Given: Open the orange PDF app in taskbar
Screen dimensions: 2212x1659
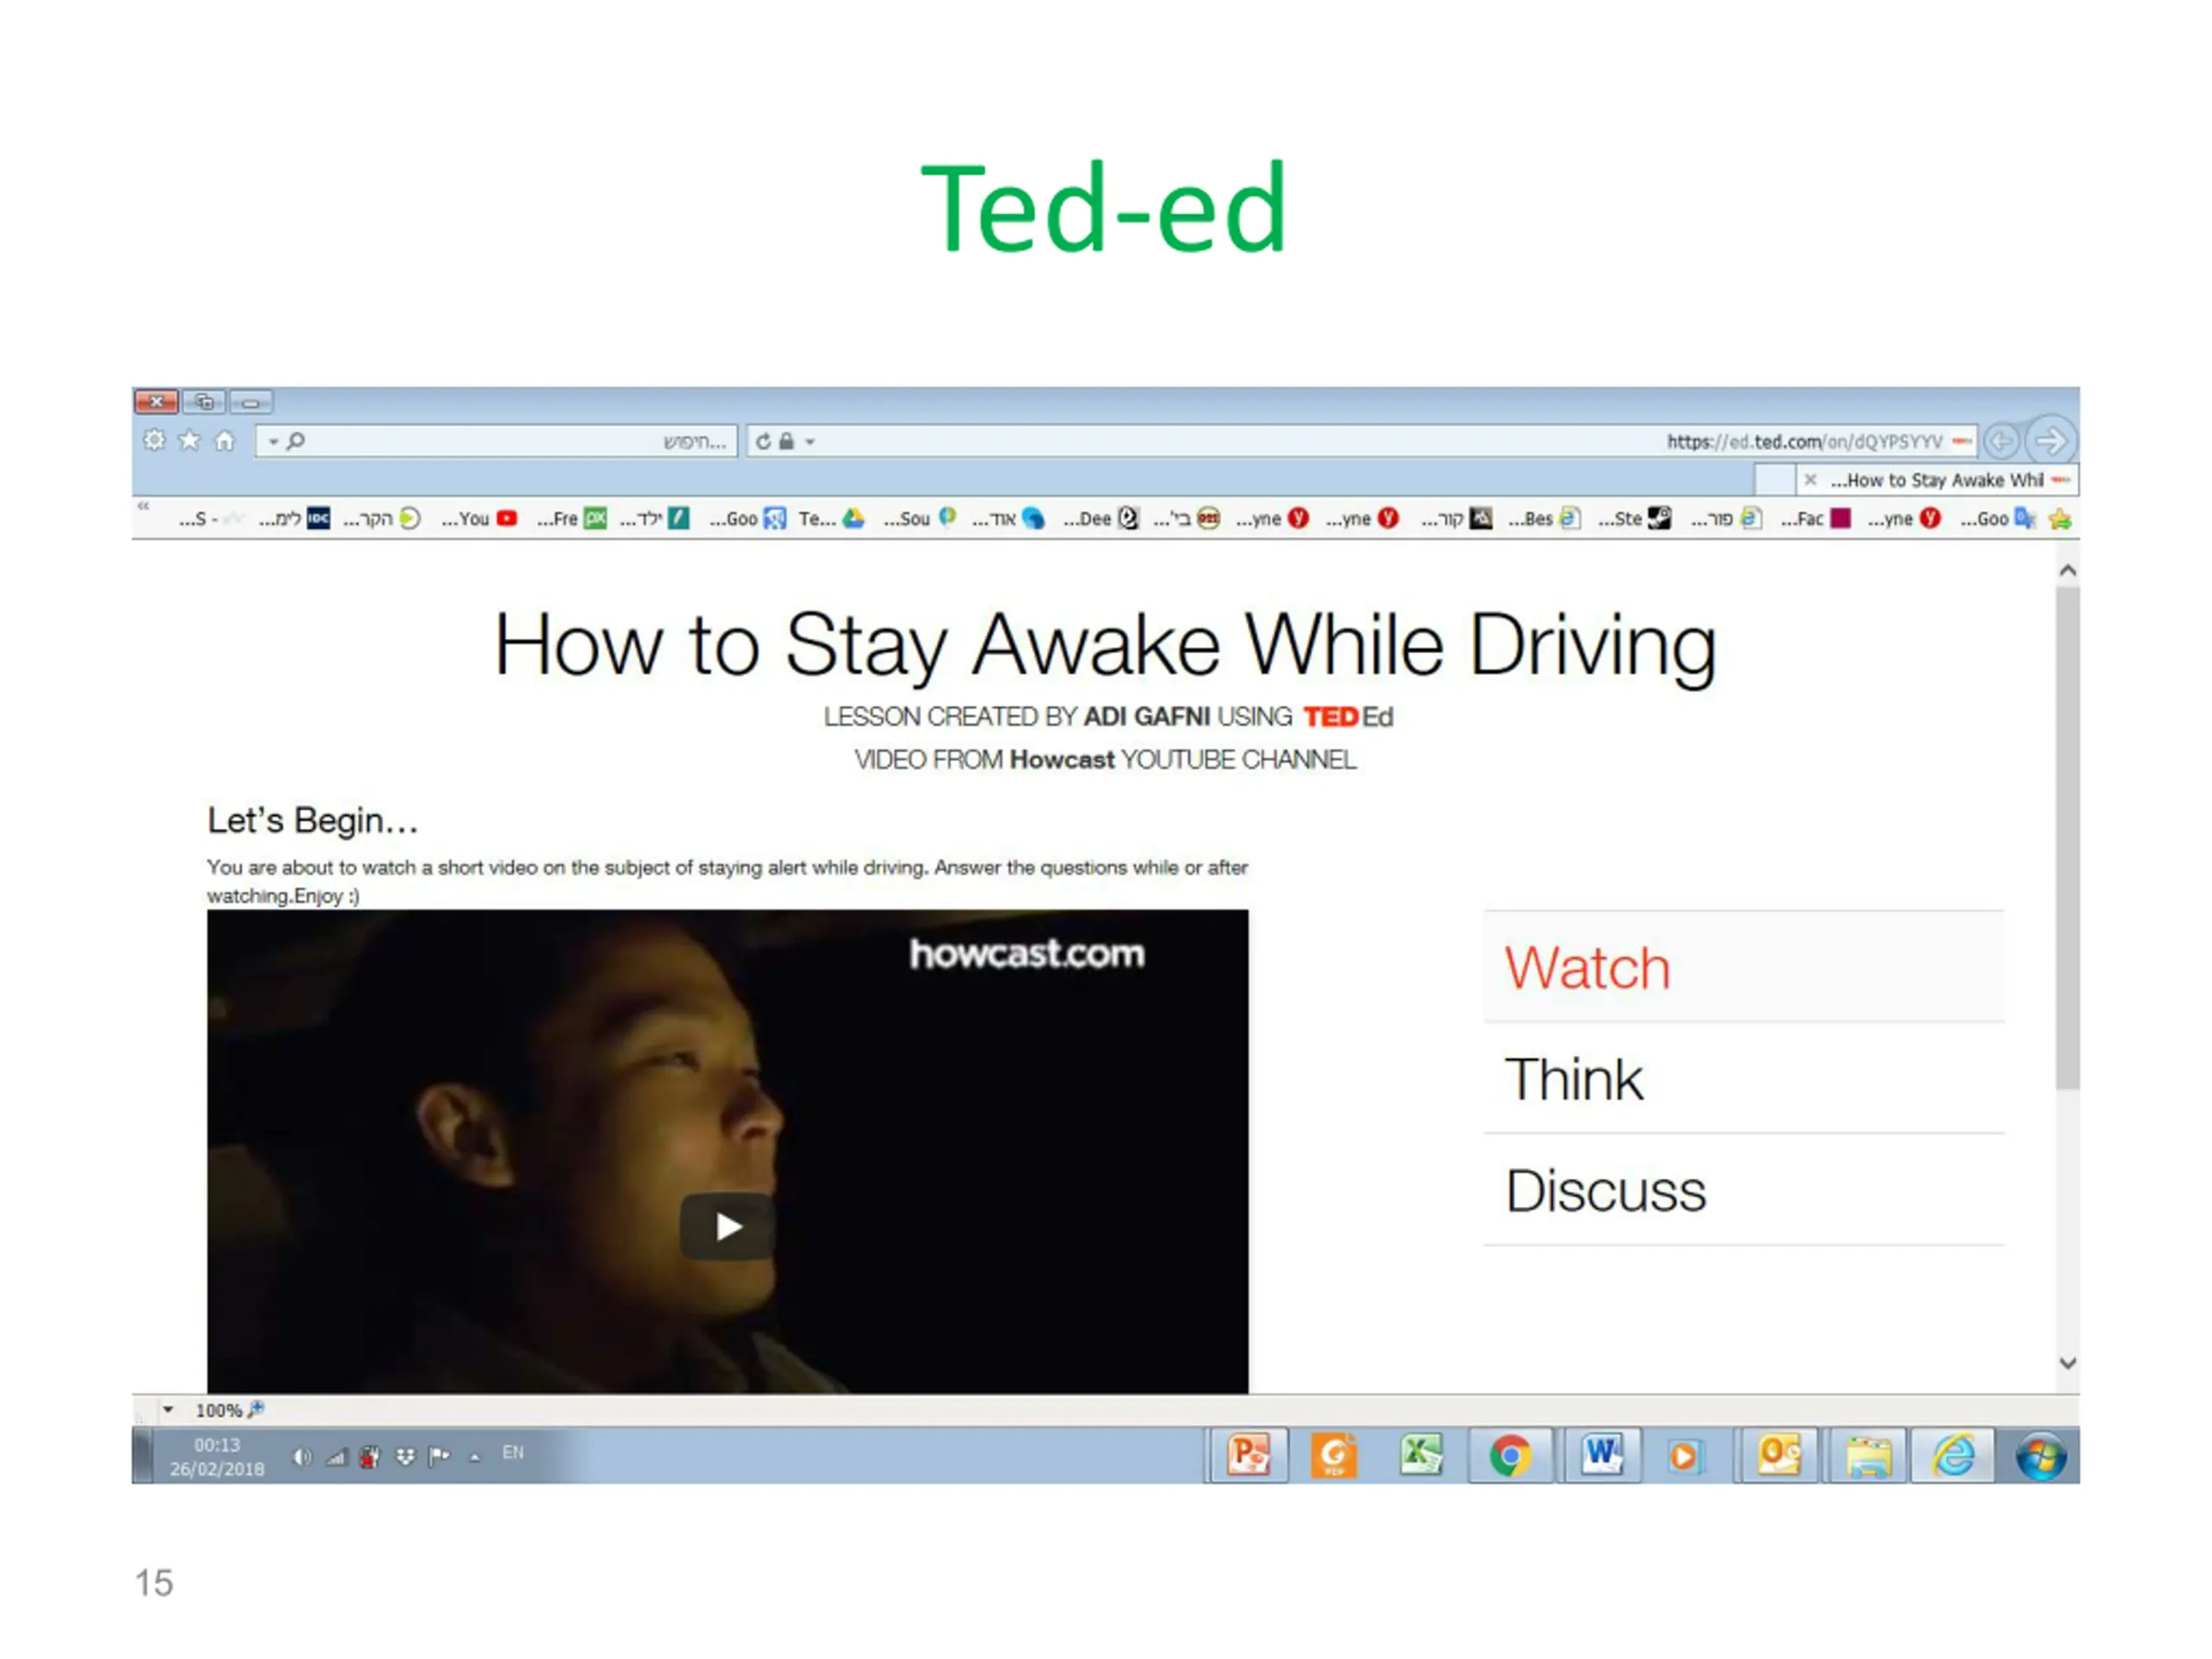Looking at the screenshot, I should pos(1334,1455).
